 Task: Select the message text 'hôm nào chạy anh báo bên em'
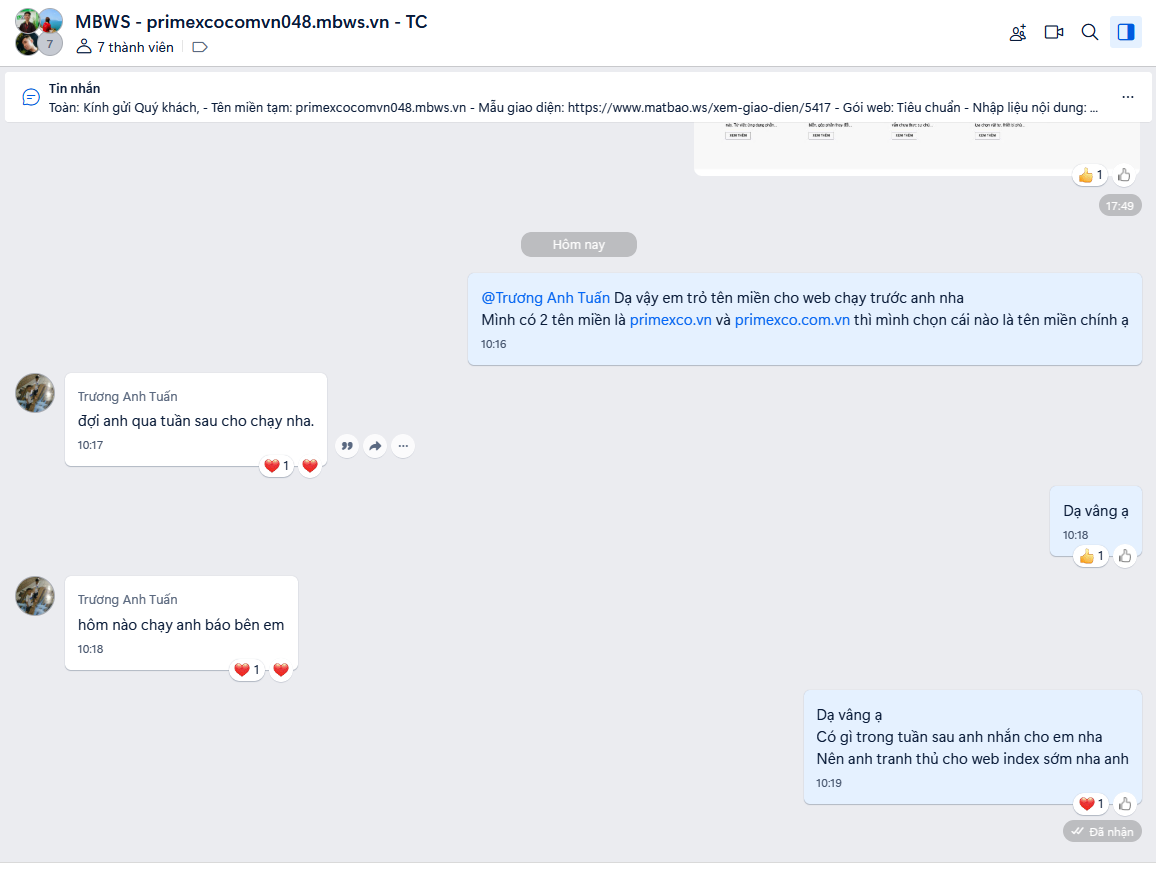(181, 625)
